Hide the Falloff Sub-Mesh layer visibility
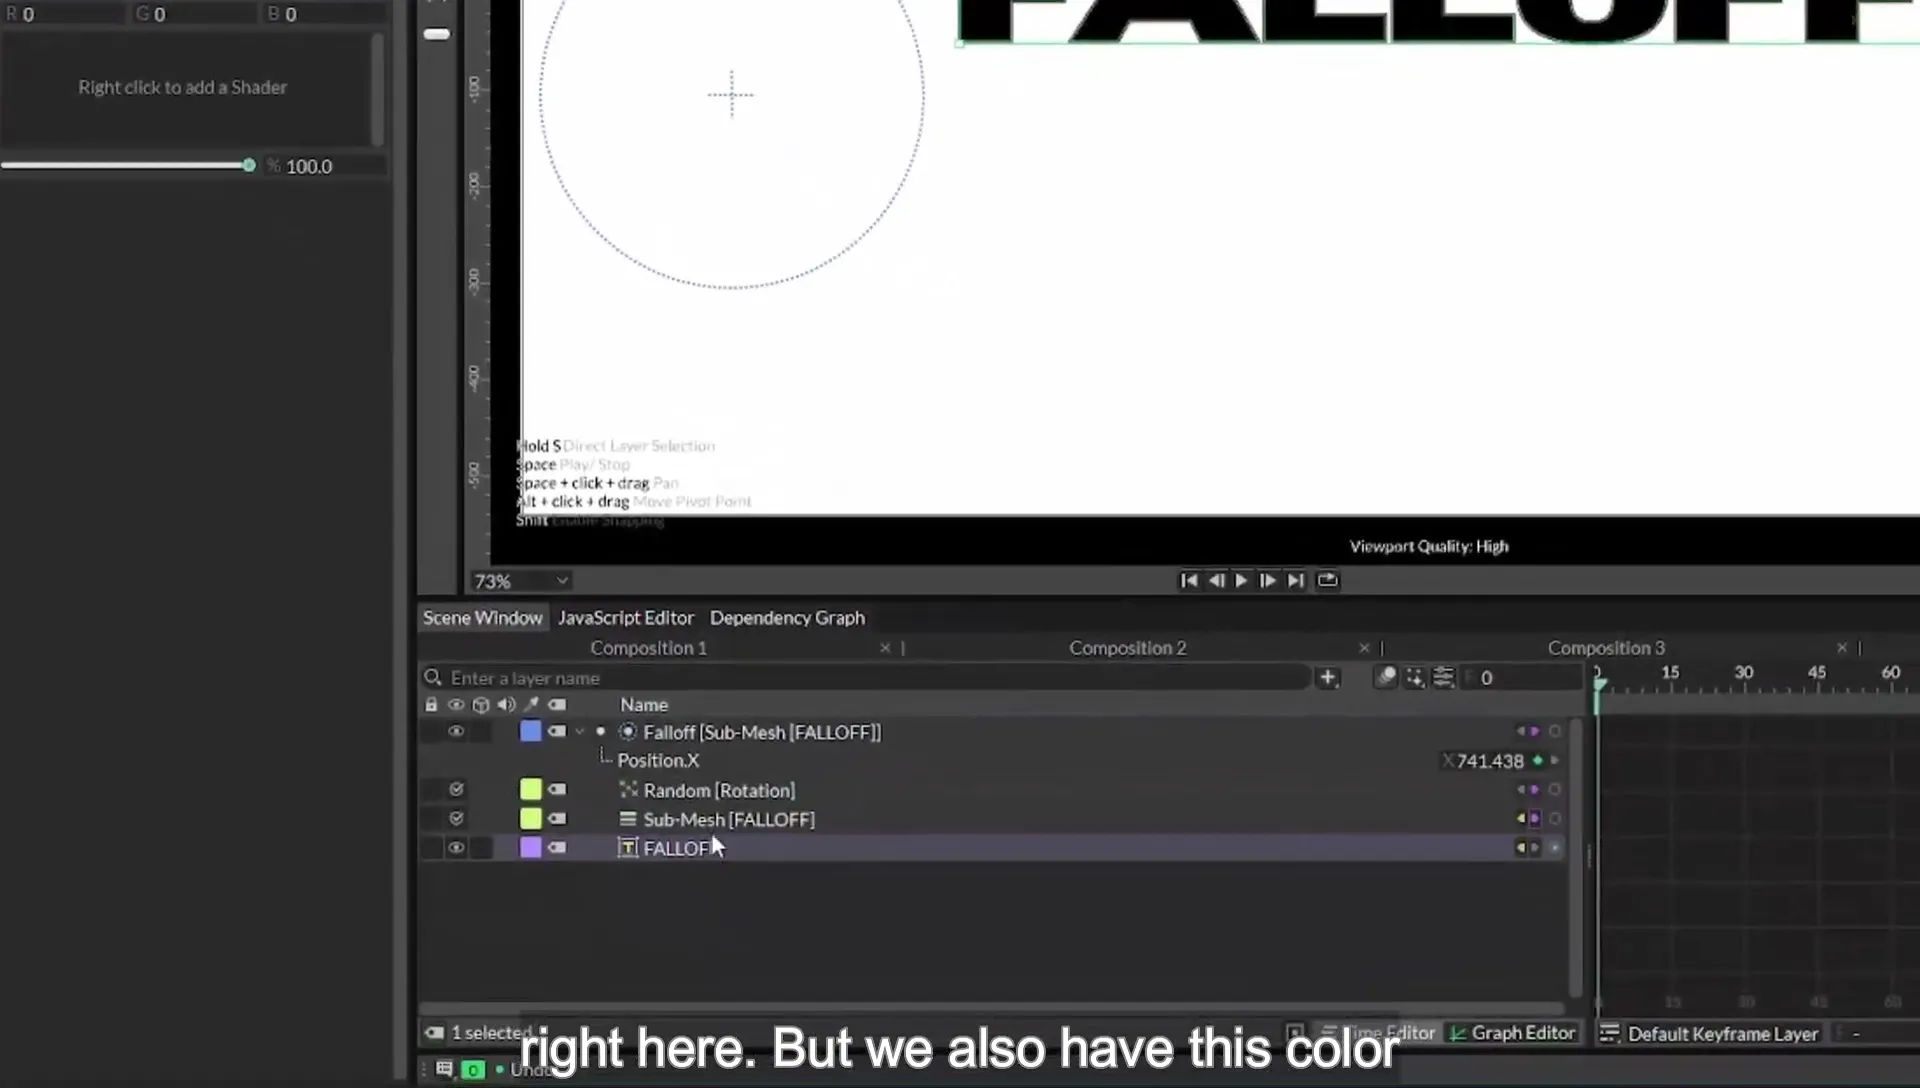This screenshot has height=1088, width=1920. pyautogui.click(x=456, y=732)
